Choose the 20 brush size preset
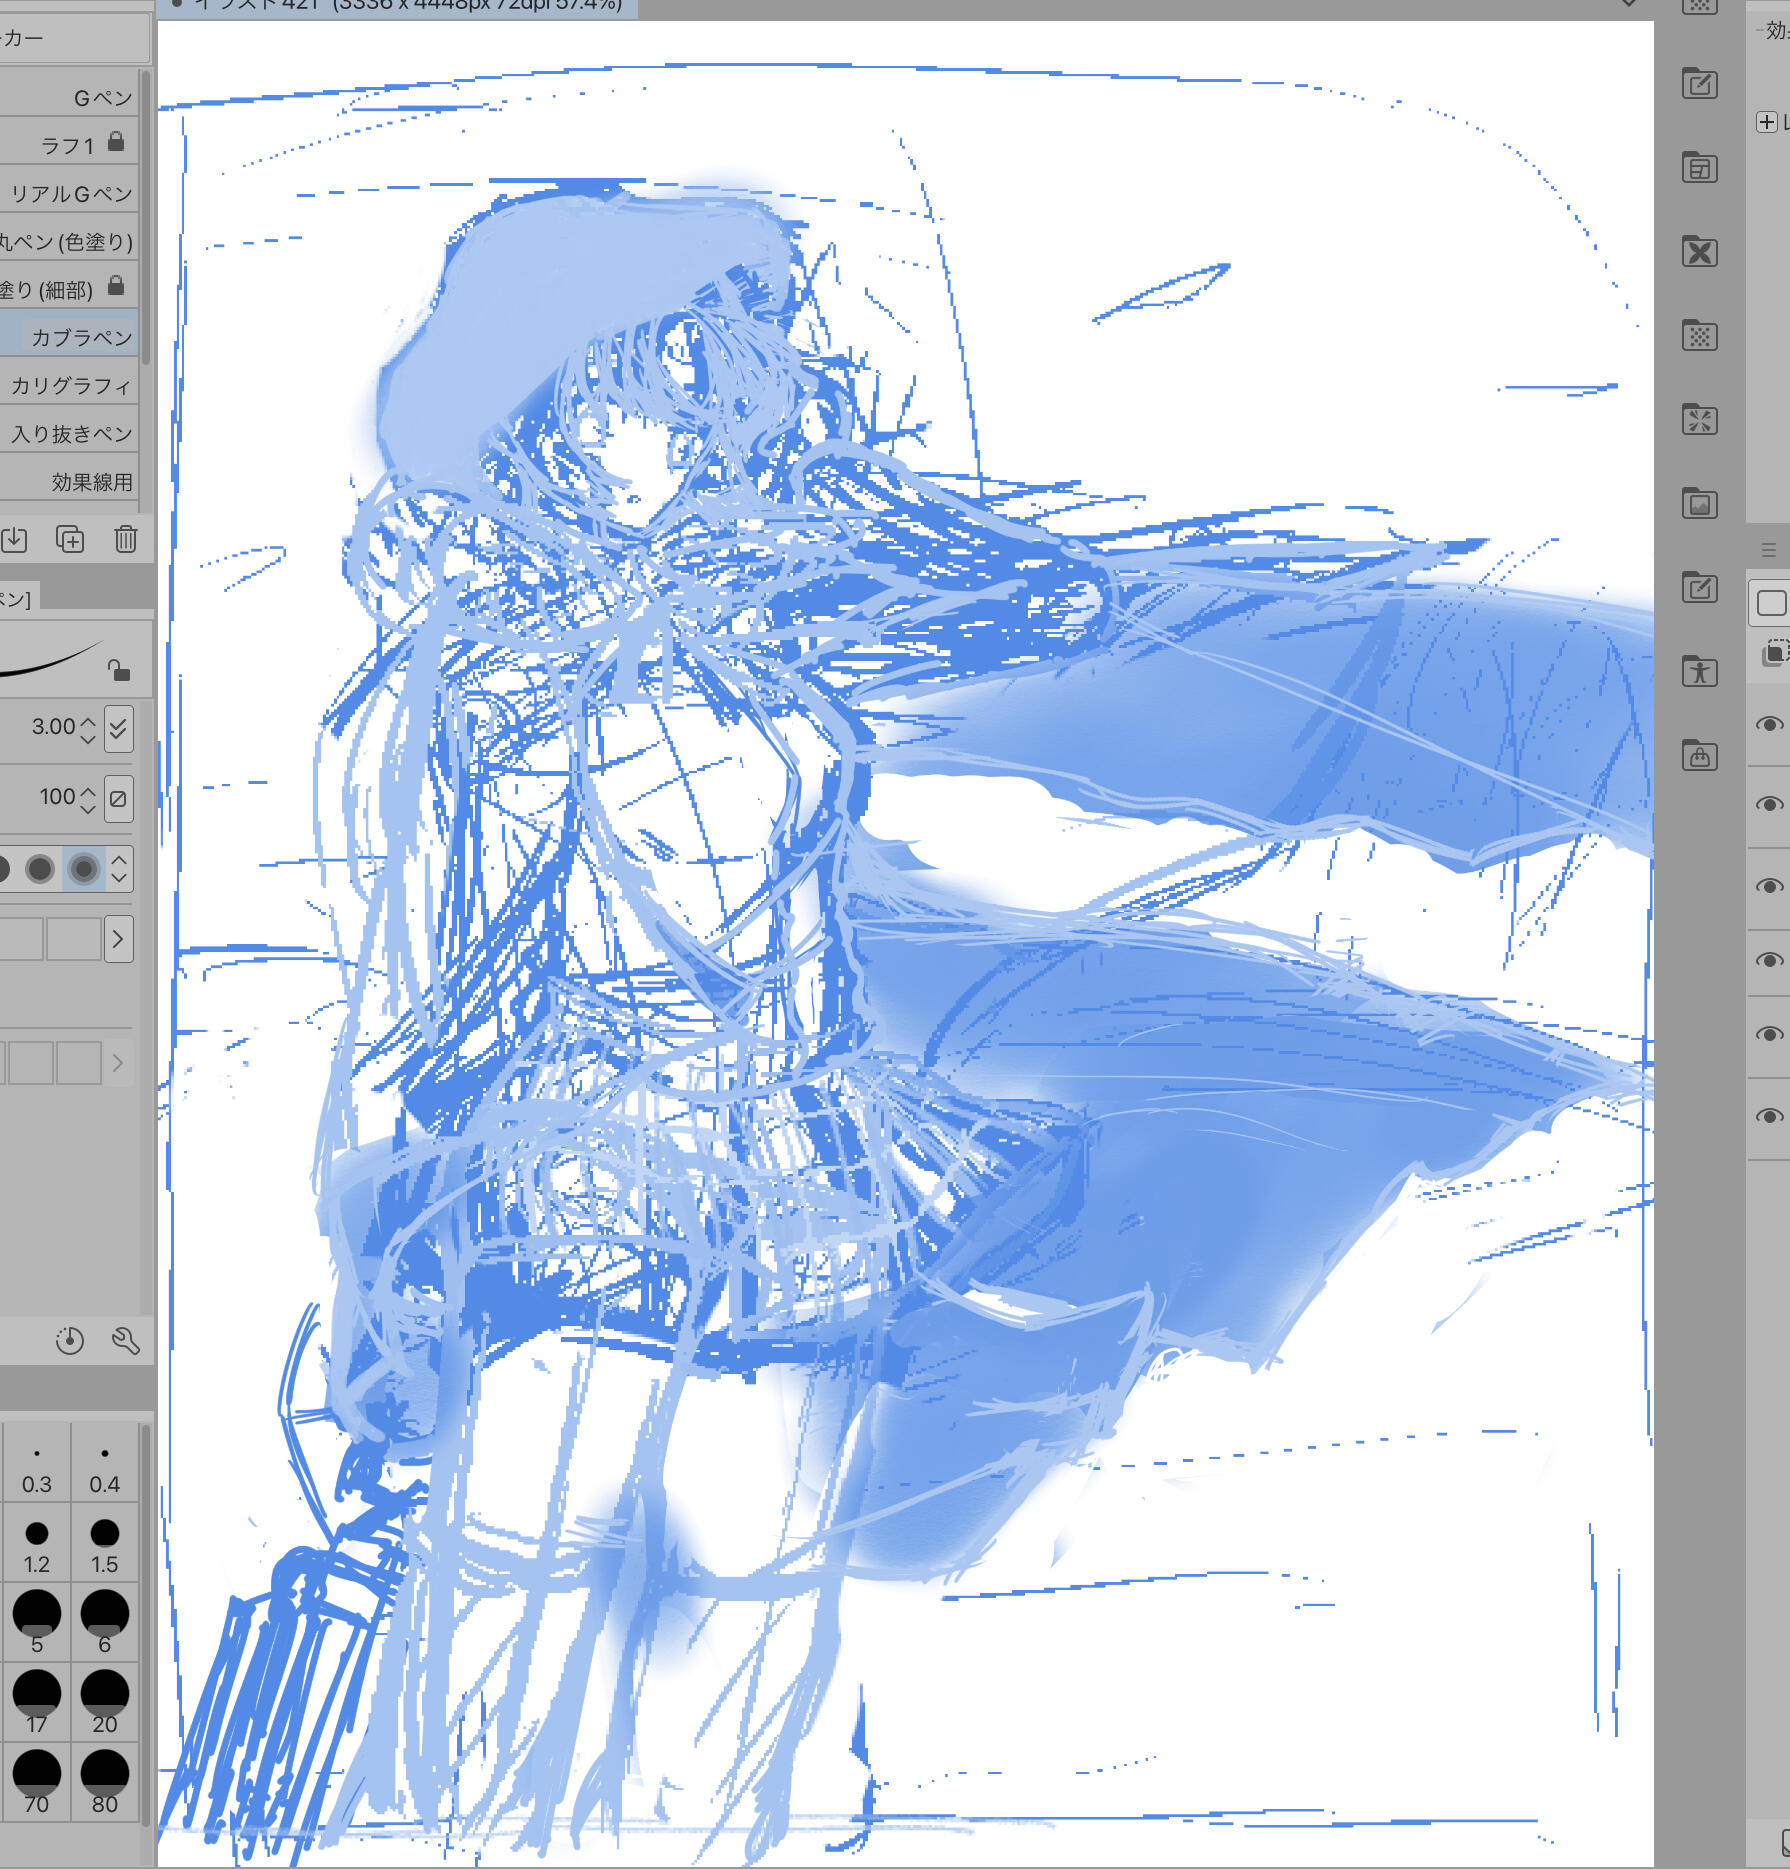This screenshot has height=1869, width=1790. pyautogui.click(x=104, y=1700)
